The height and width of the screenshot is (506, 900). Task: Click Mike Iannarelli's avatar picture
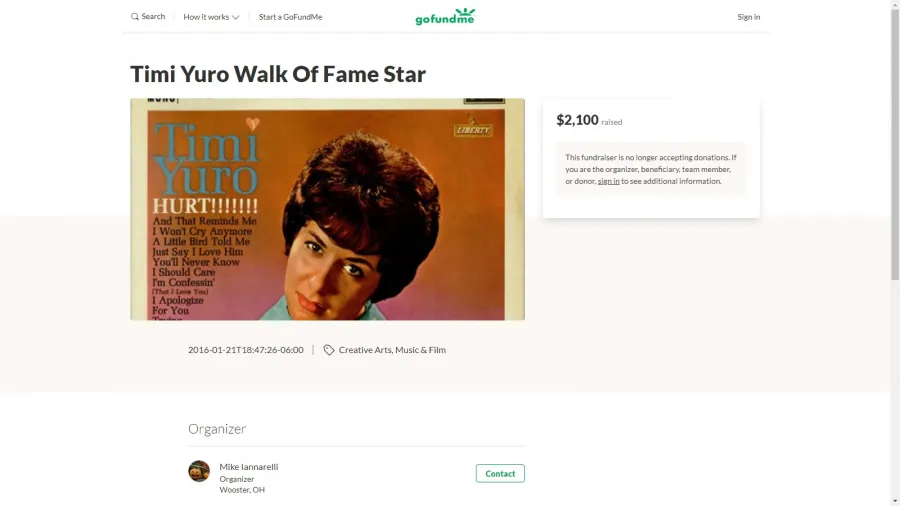coord(199,471)
